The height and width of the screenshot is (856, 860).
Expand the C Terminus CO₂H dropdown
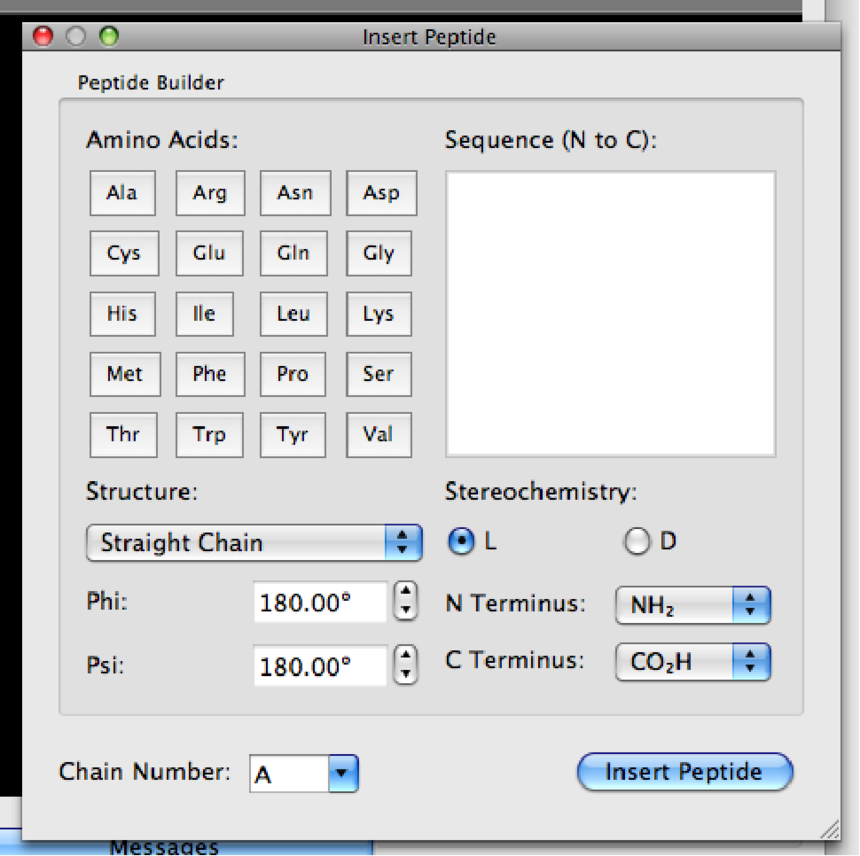[693, 661]
